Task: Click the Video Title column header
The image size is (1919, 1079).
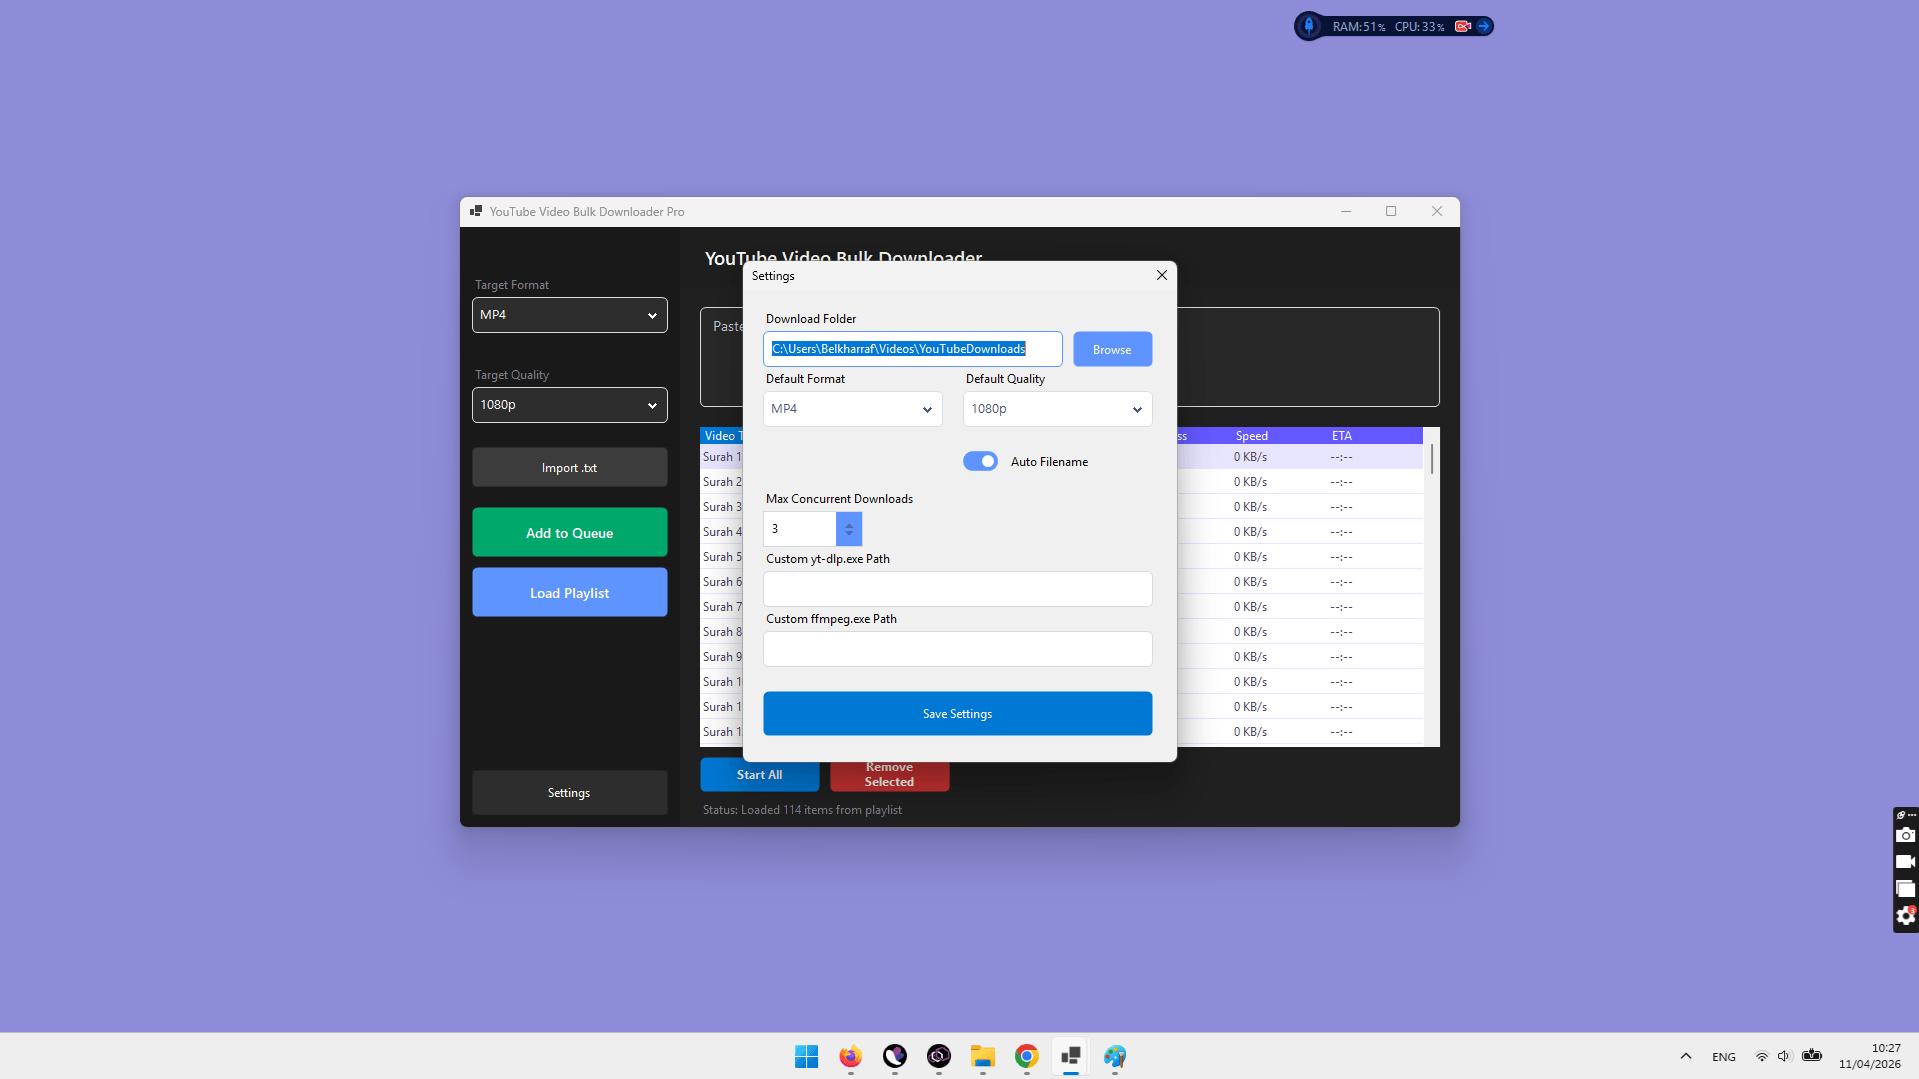Action: coord(722,436)
